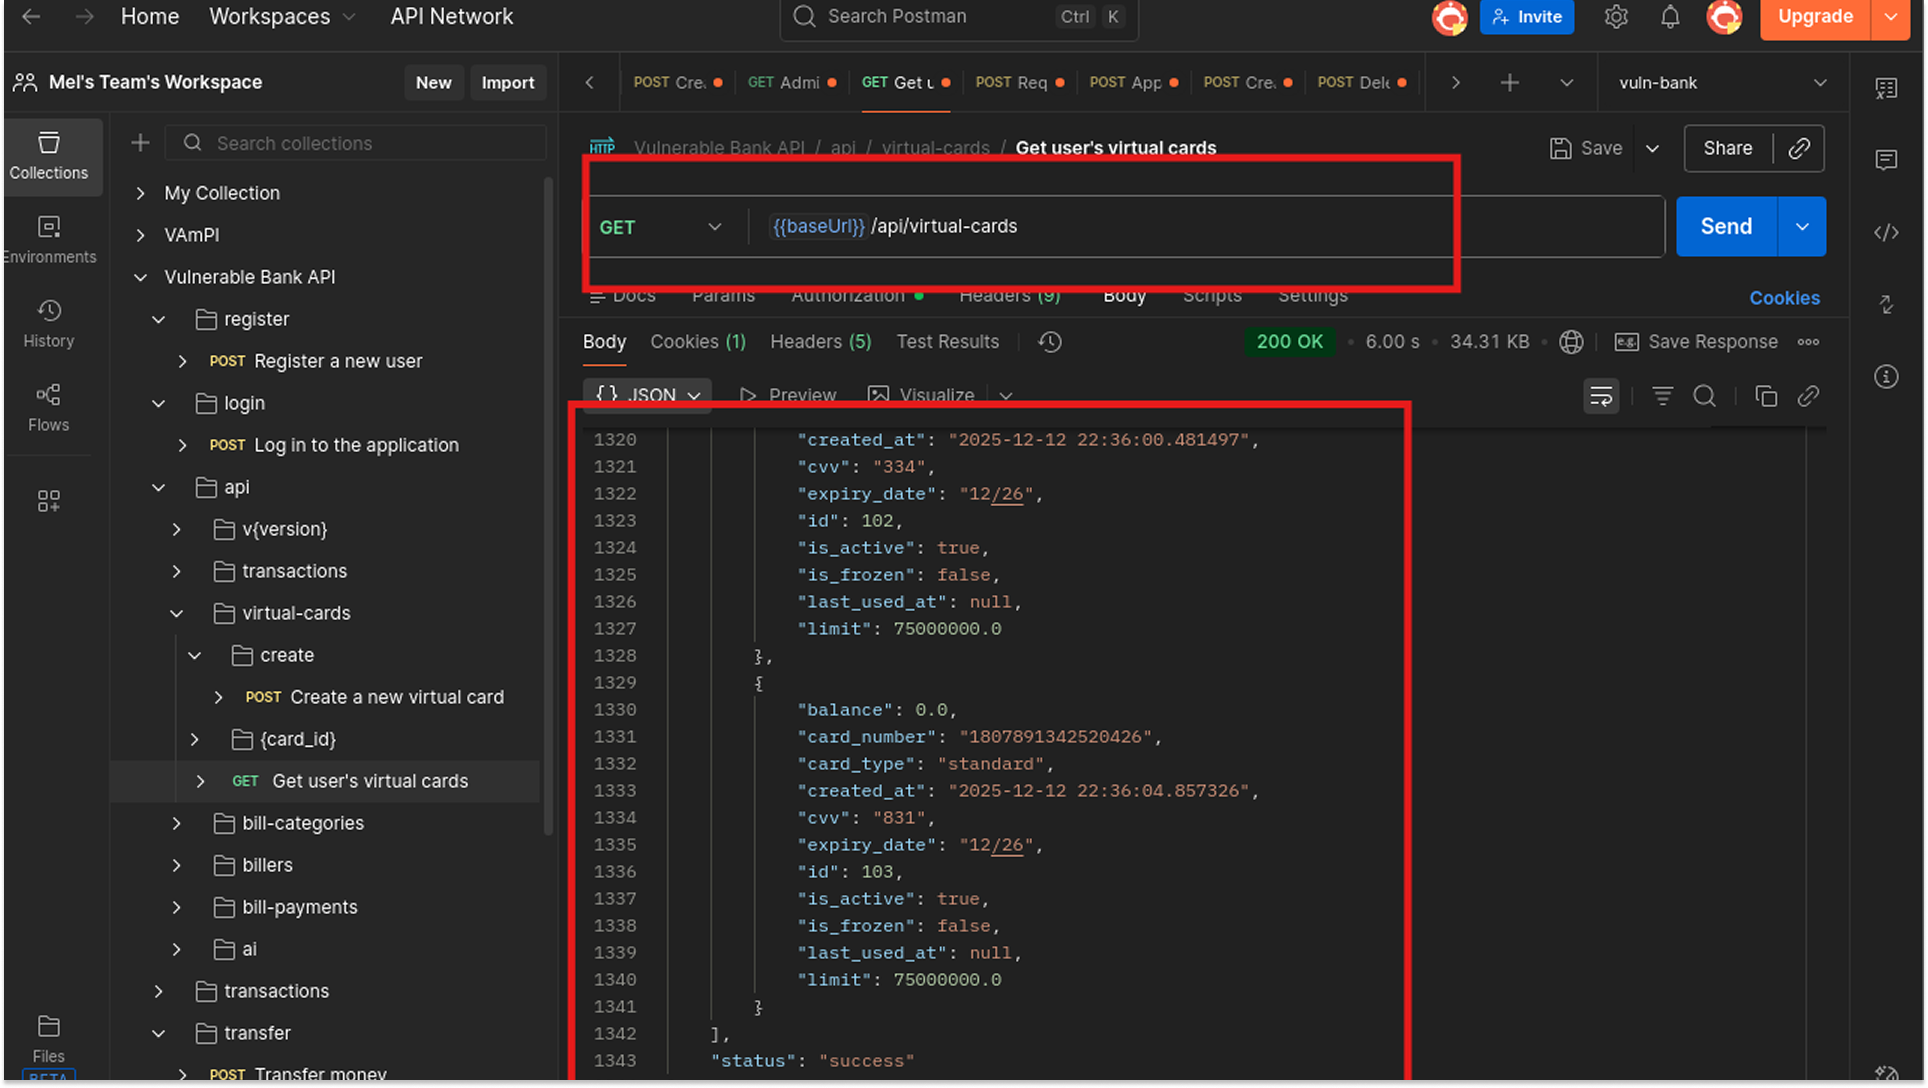This screenshot has height=1088, width=1928.
Task: Open the notifications bell
Action: click(1670, 17)
